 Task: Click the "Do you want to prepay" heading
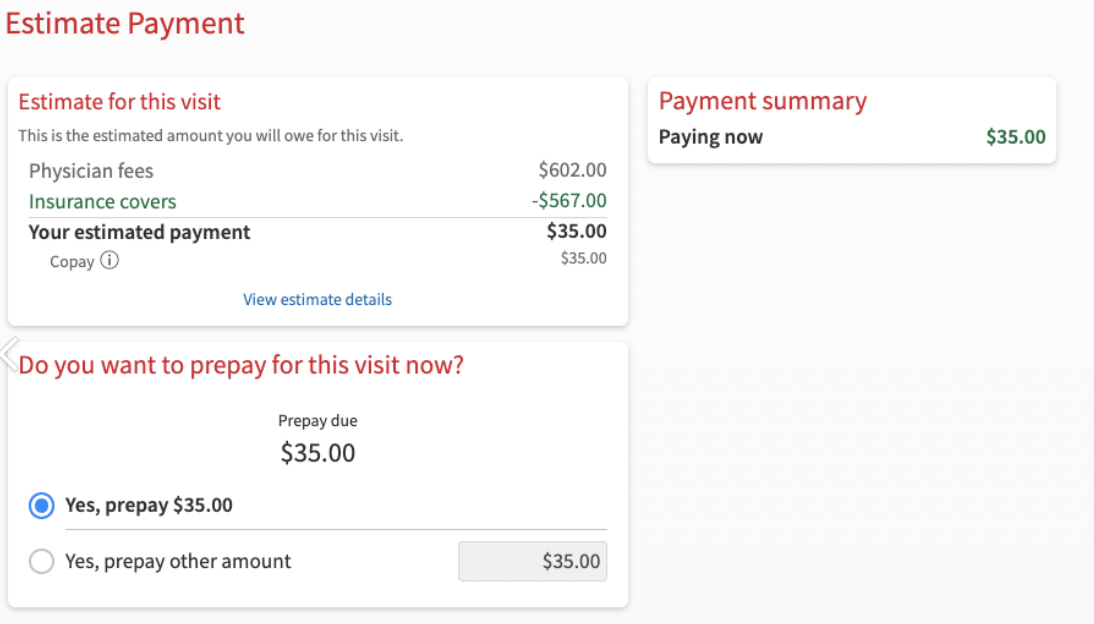(x=241, y=365)
